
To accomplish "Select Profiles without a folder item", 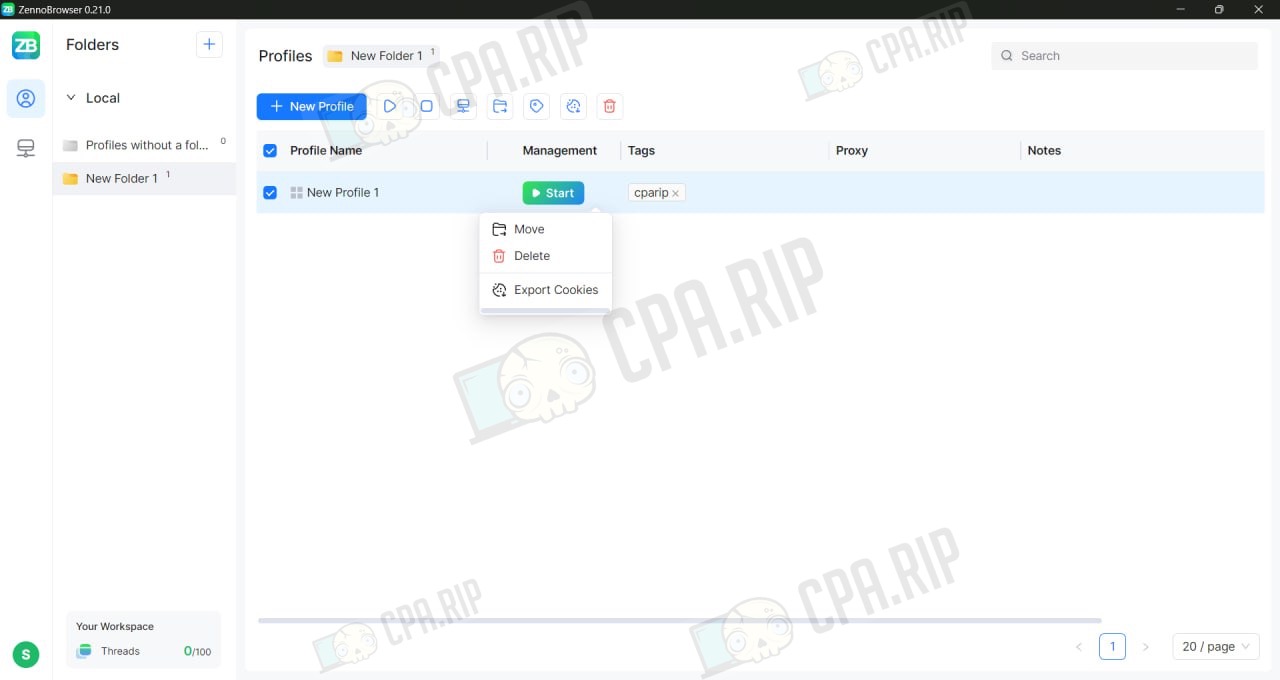I will tap(144, 145).
